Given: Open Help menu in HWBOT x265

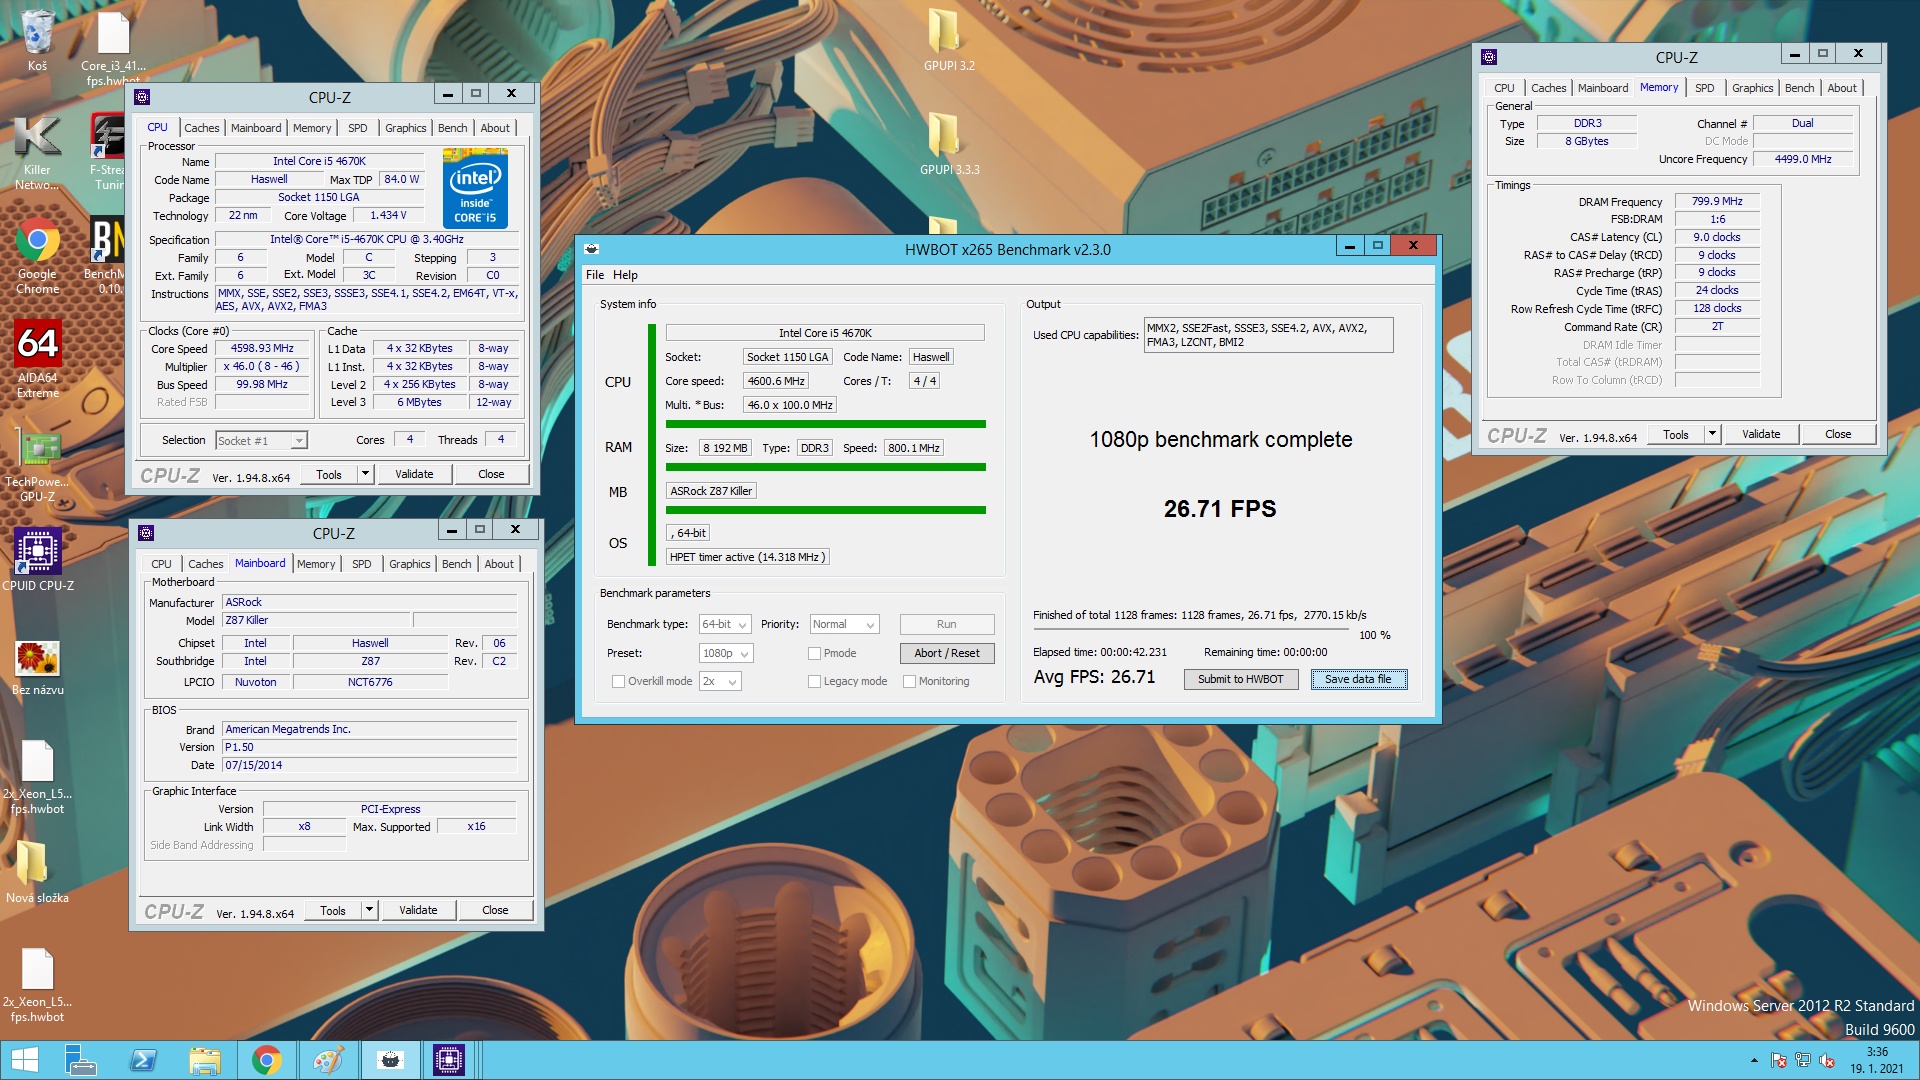Looking at the screenshot, I should pyautogui.click(x=625, y=275).
